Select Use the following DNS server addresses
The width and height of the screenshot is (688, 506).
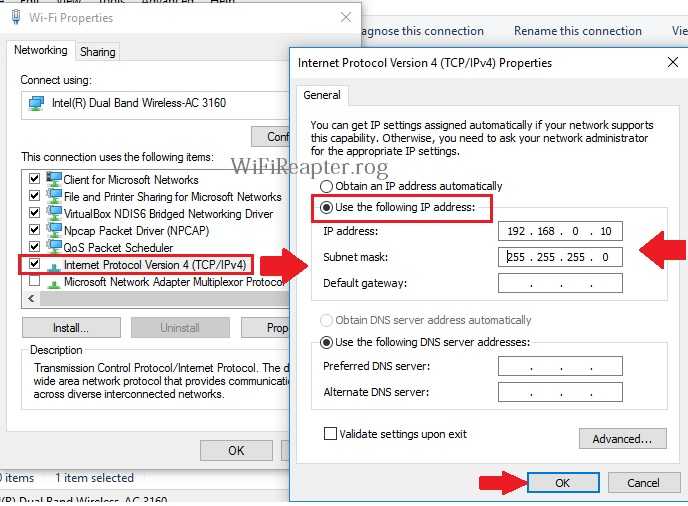[326, 343]
